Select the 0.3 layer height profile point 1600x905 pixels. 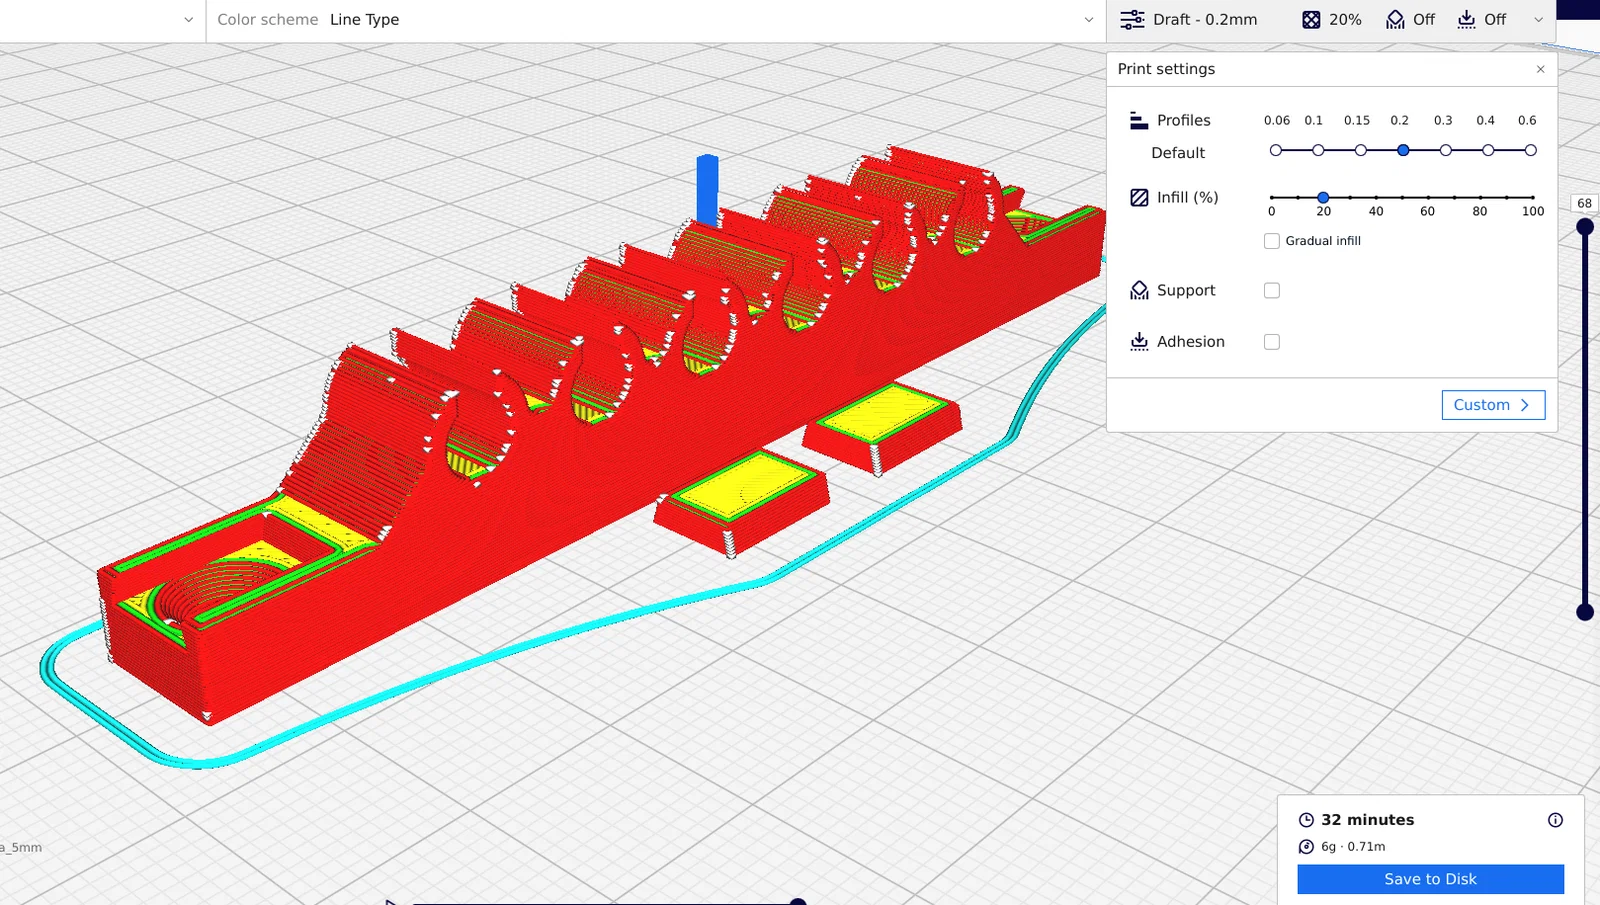1446,150
